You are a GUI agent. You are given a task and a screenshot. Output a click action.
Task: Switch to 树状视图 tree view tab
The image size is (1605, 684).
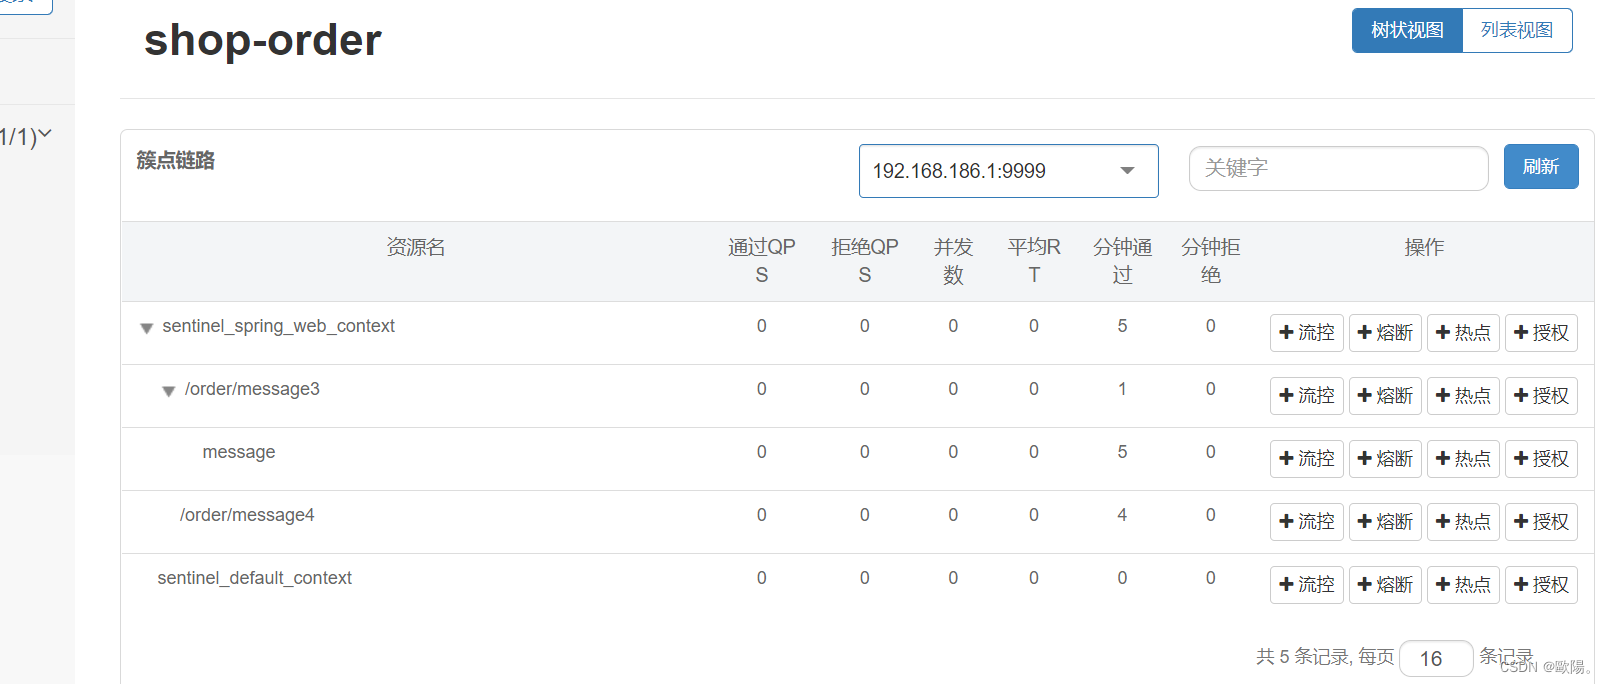pyautogui.click(x=1407, y=30)
